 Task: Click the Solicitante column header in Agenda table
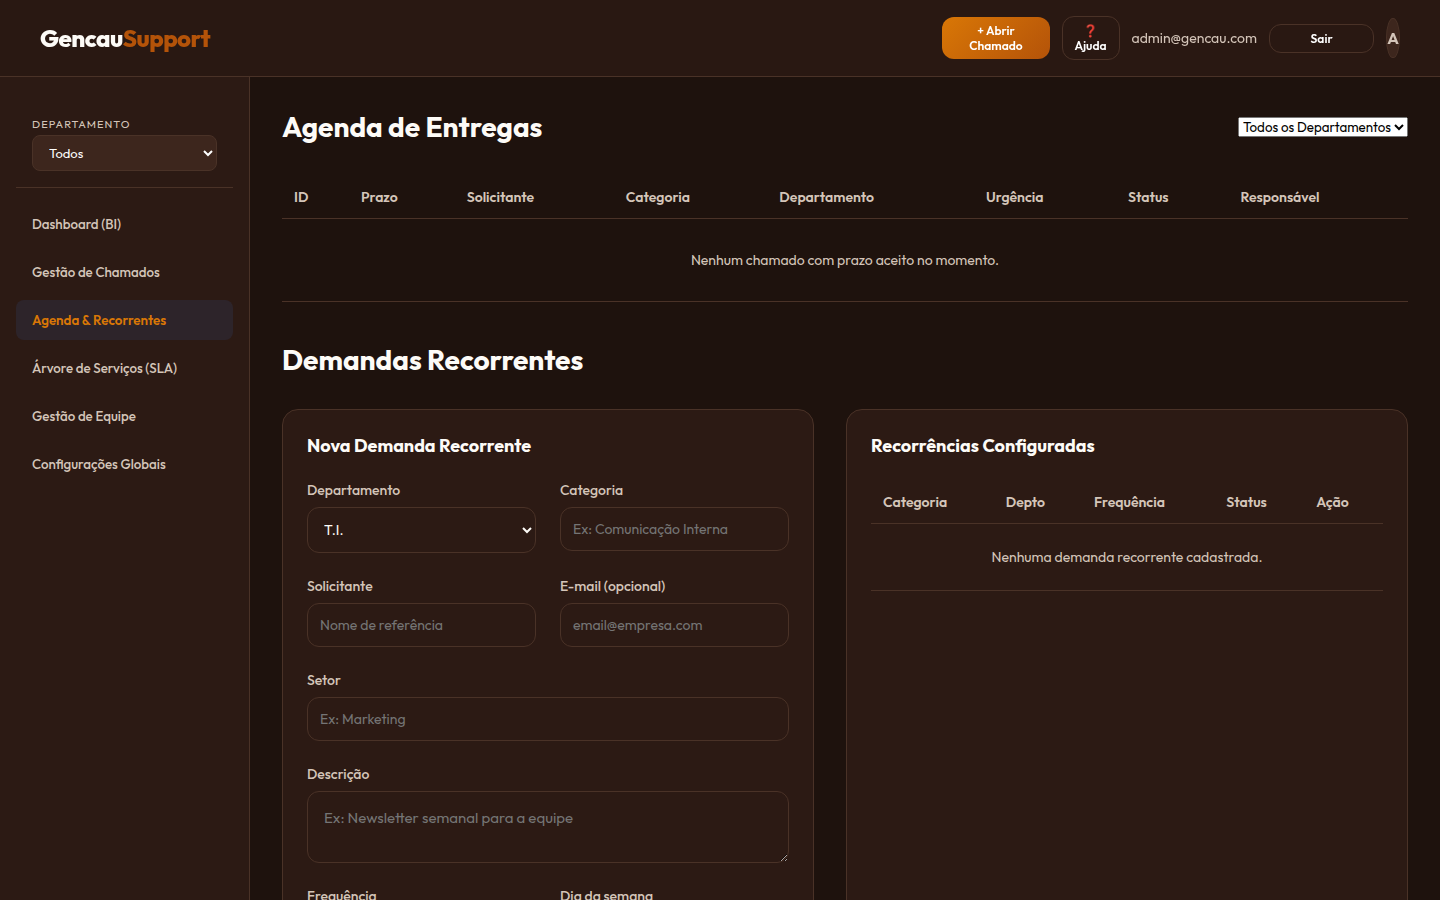(500, 197)
